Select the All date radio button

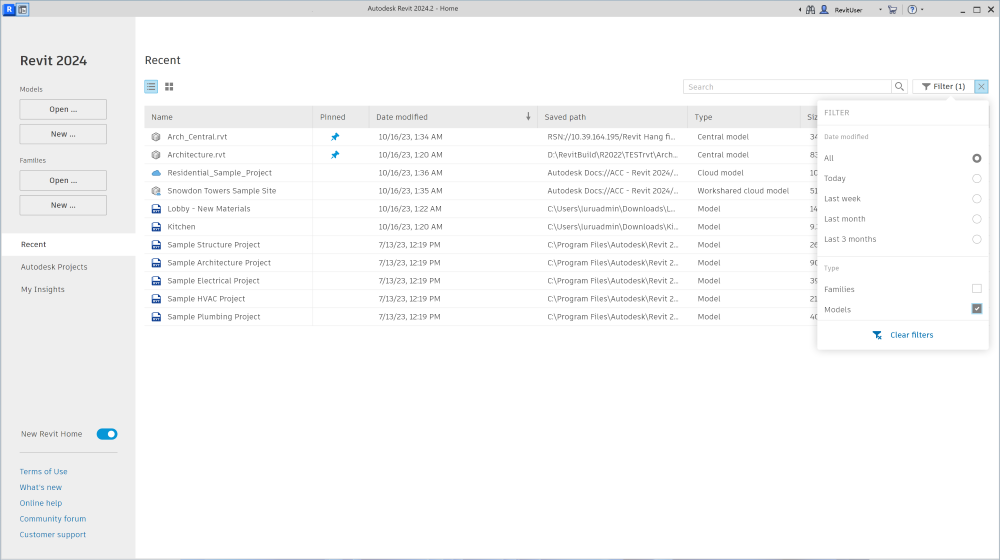point(976,158)
